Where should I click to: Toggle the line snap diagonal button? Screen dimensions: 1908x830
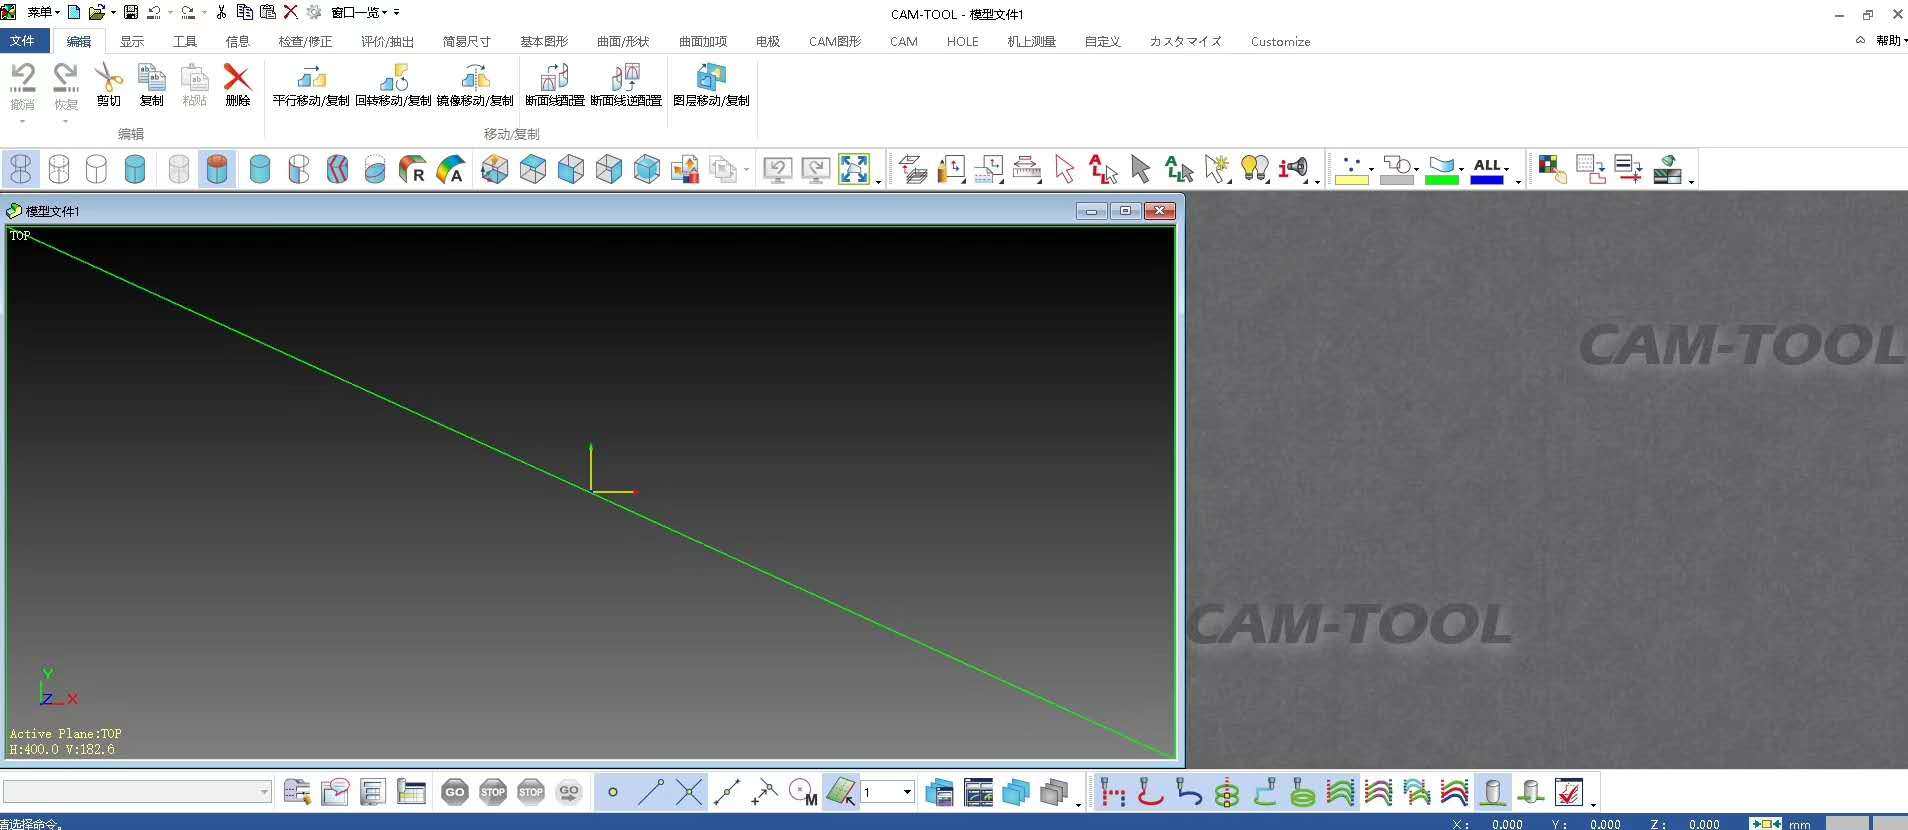(x=651, y=792)
